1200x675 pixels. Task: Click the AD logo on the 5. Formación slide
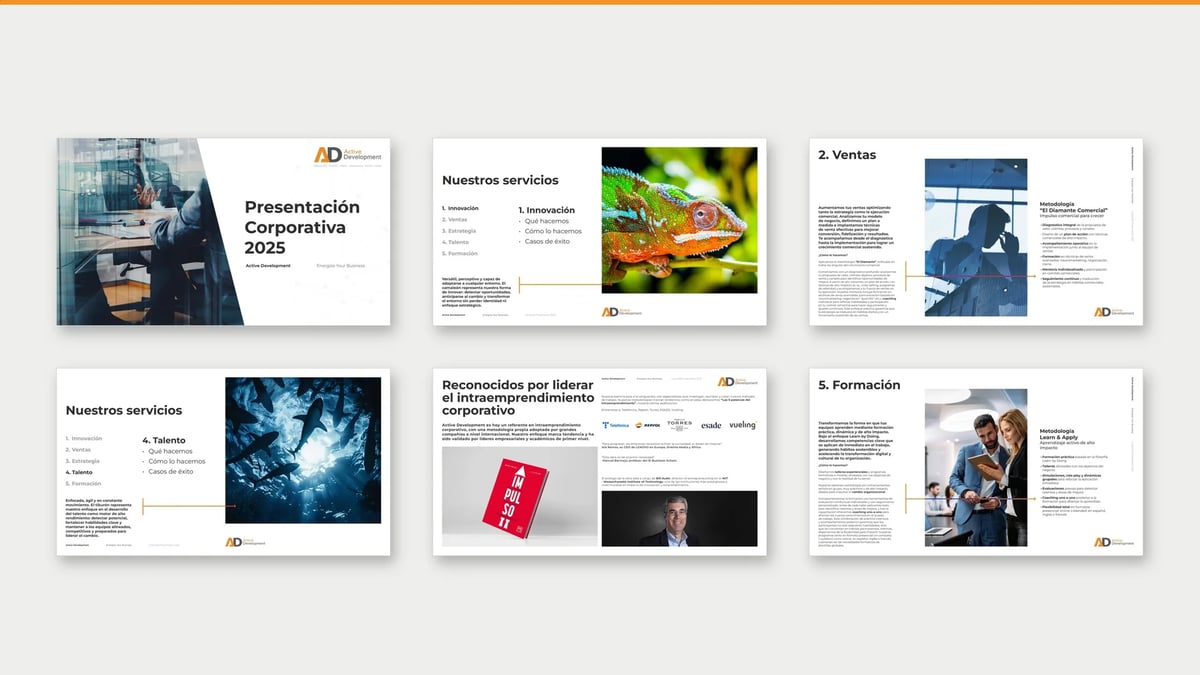(1114, 542)
